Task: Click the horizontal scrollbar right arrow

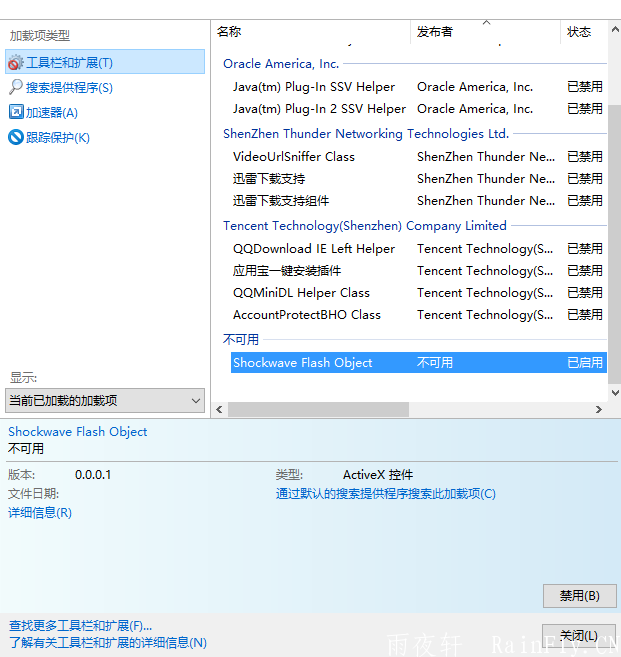Action: [599, 410]
